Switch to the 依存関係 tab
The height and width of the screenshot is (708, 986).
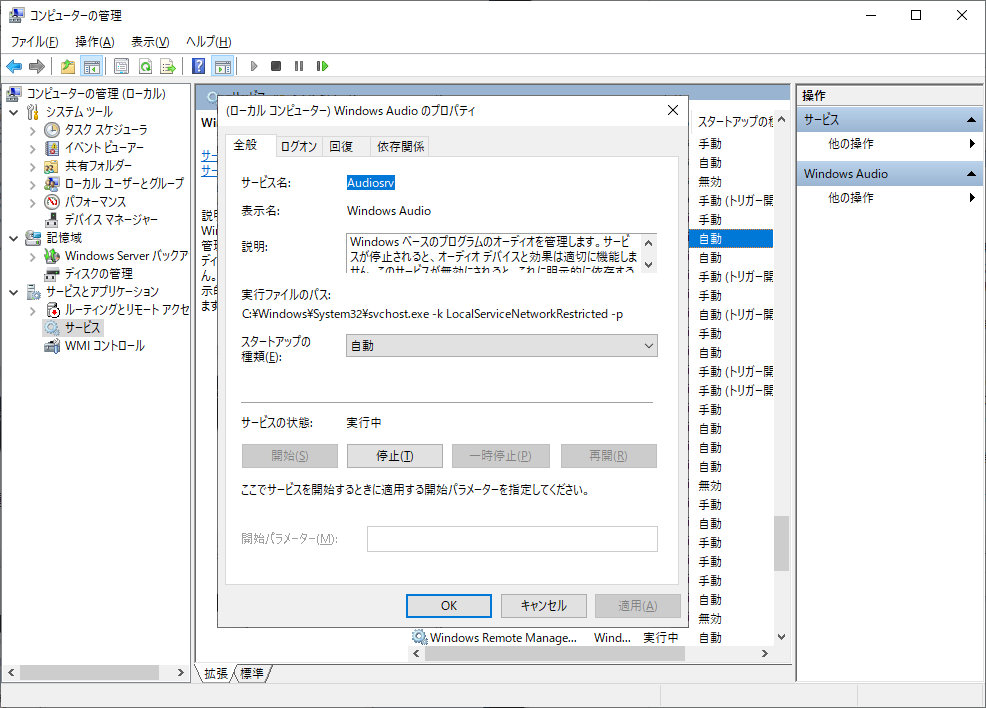point(401,147)
